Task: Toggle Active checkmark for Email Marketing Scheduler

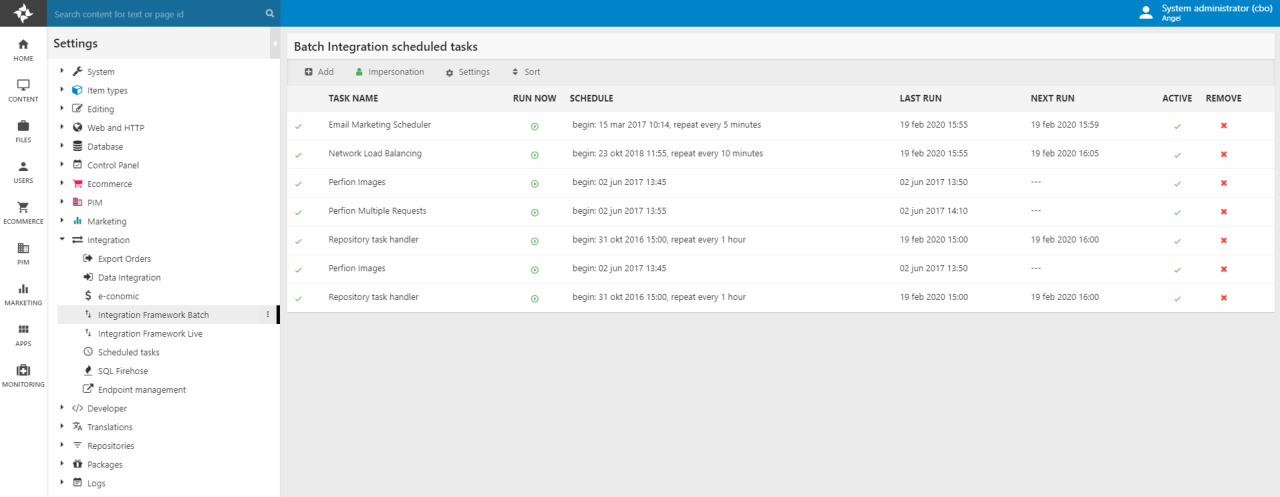Action: [1177, 126]
